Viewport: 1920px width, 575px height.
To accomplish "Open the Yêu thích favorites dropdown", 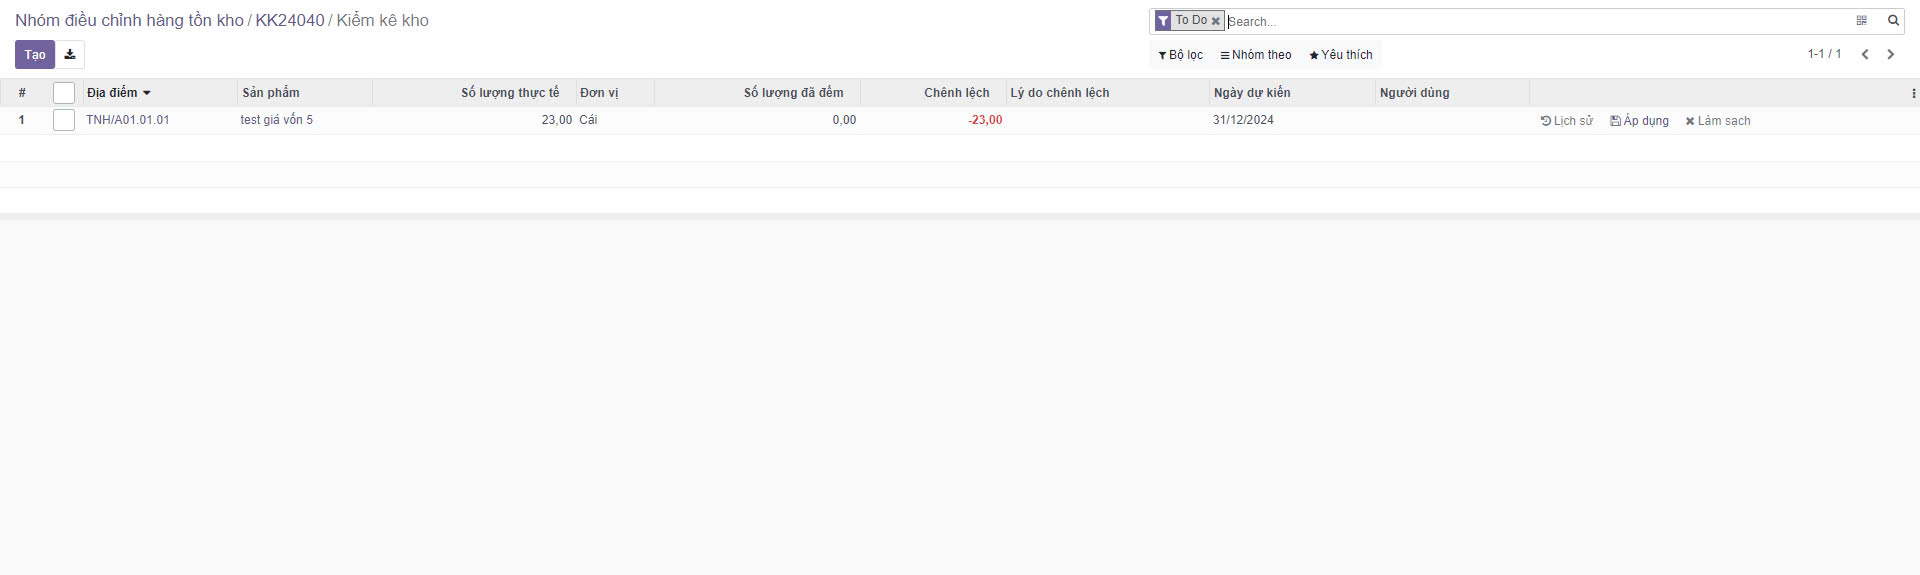I will 1340,55.
